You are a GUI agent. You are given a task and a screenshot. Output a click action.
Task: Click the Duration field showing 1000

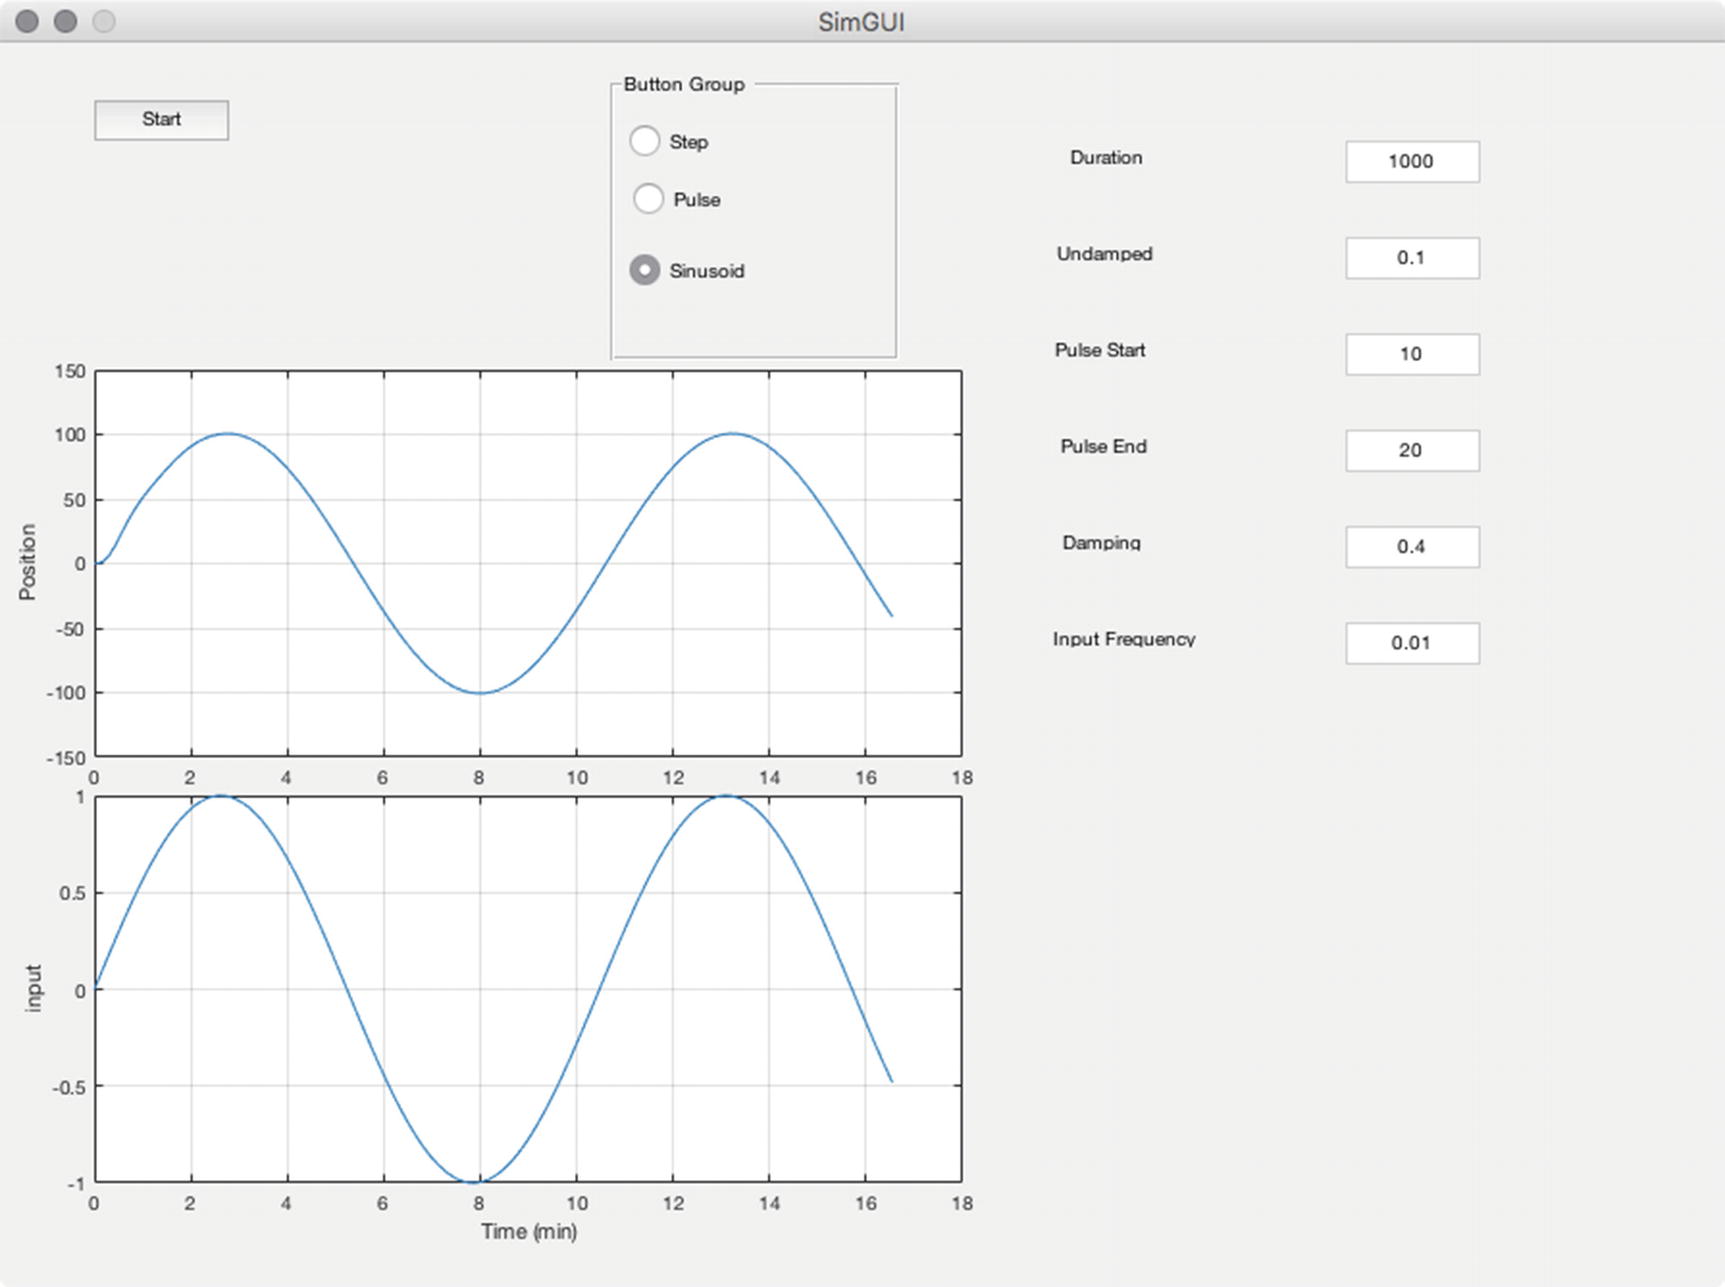click(x=1411, y=162)
